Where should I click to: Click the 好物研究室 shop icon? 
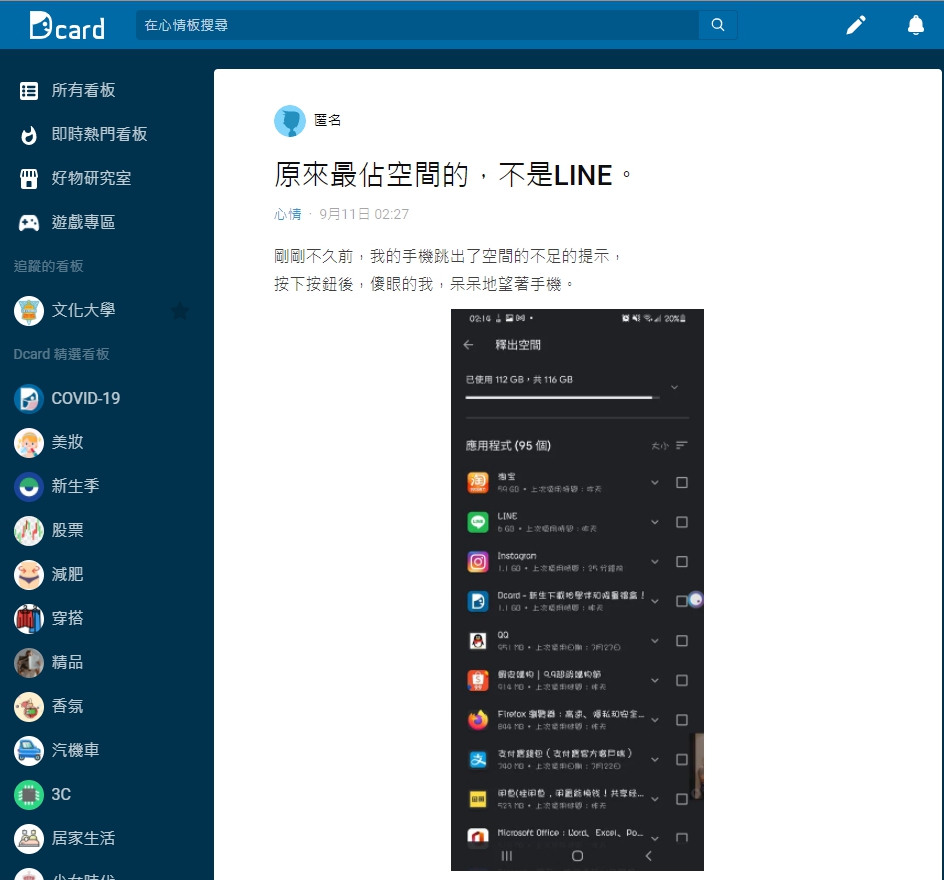[29, 179]
